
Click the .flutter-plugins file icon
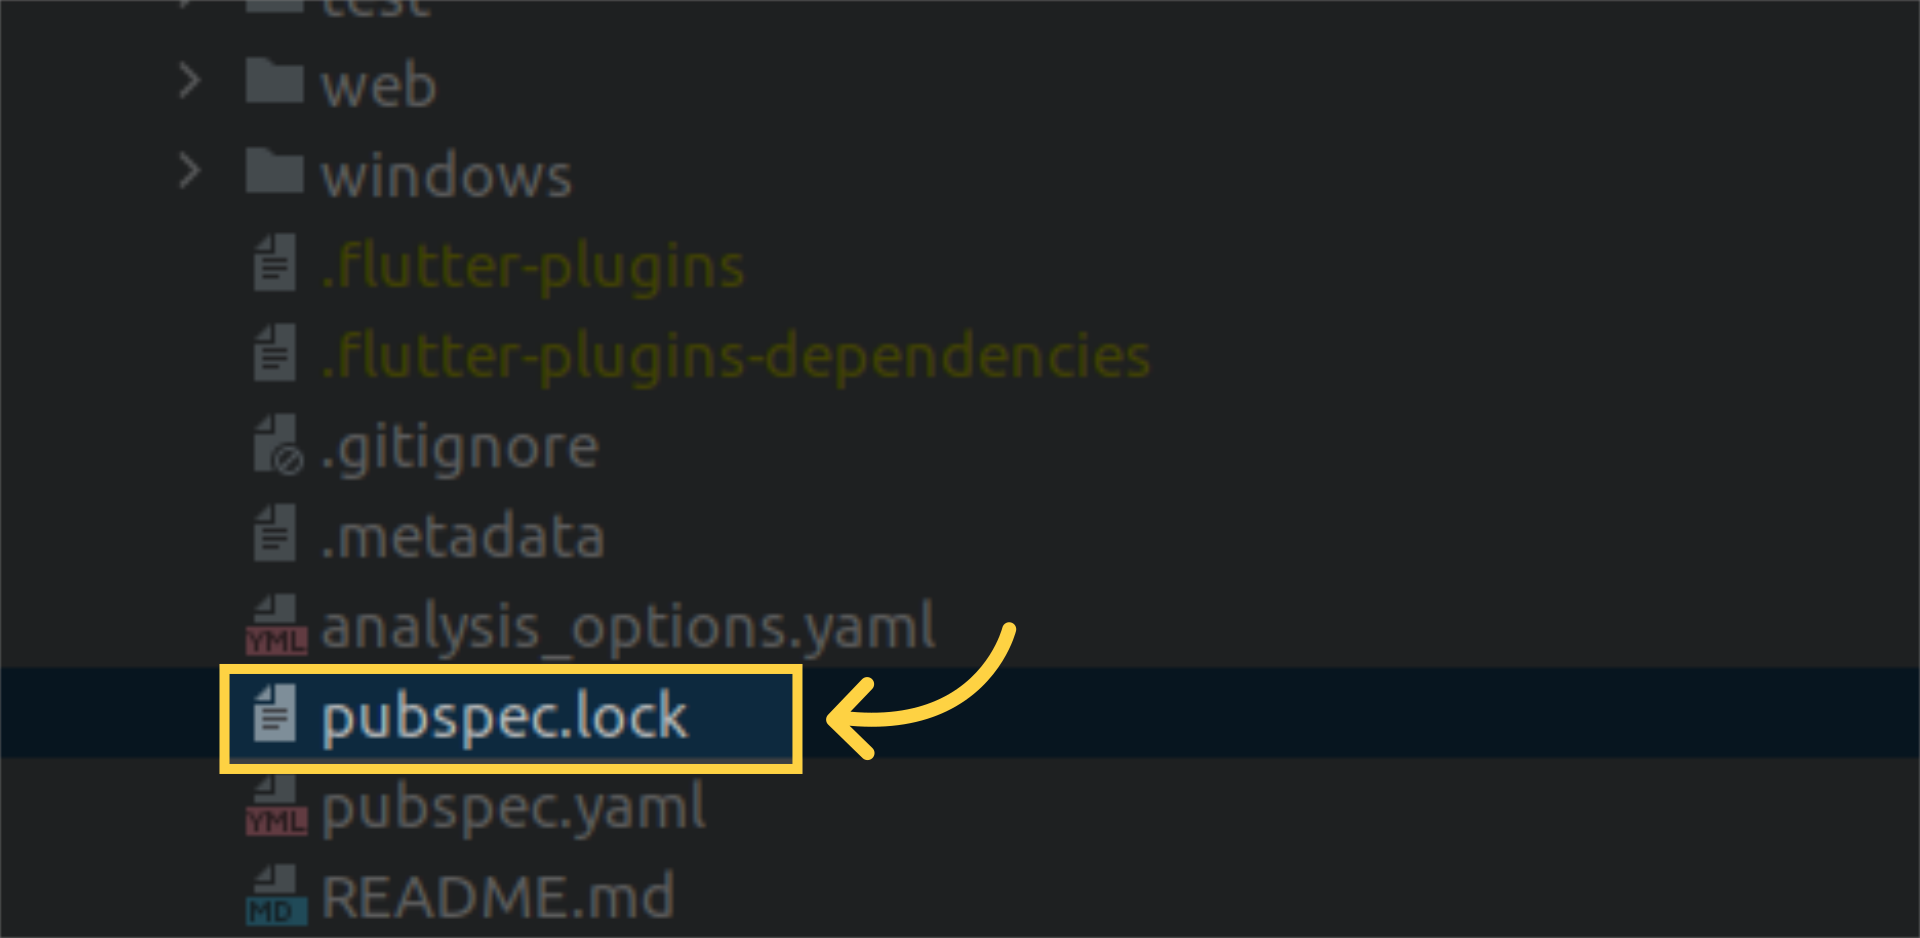click(274, 263)
